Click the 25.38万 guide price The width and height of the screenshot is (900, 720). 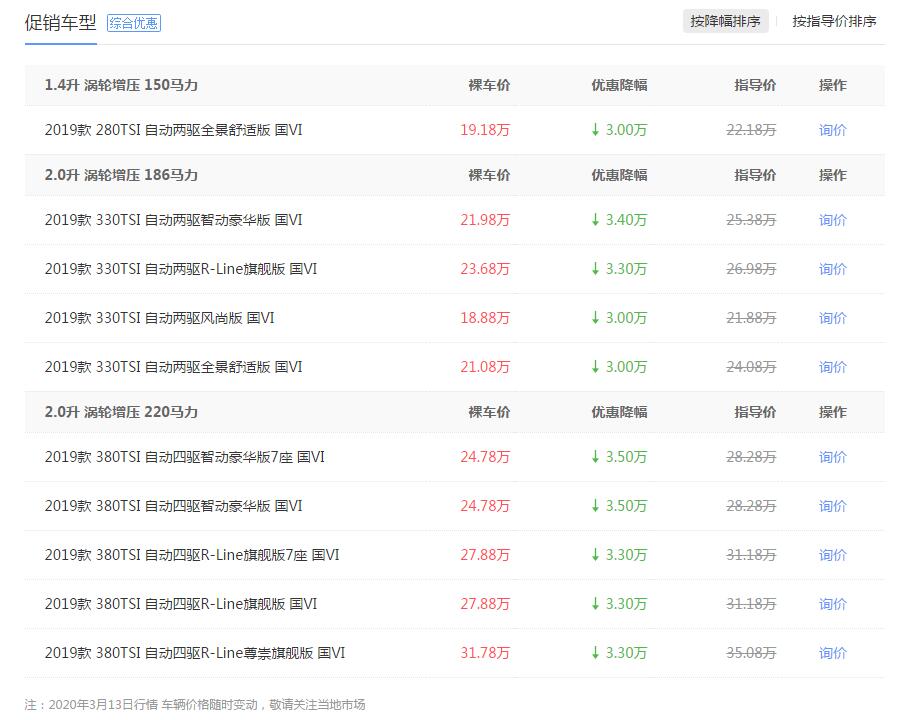(x=751, y=220)
